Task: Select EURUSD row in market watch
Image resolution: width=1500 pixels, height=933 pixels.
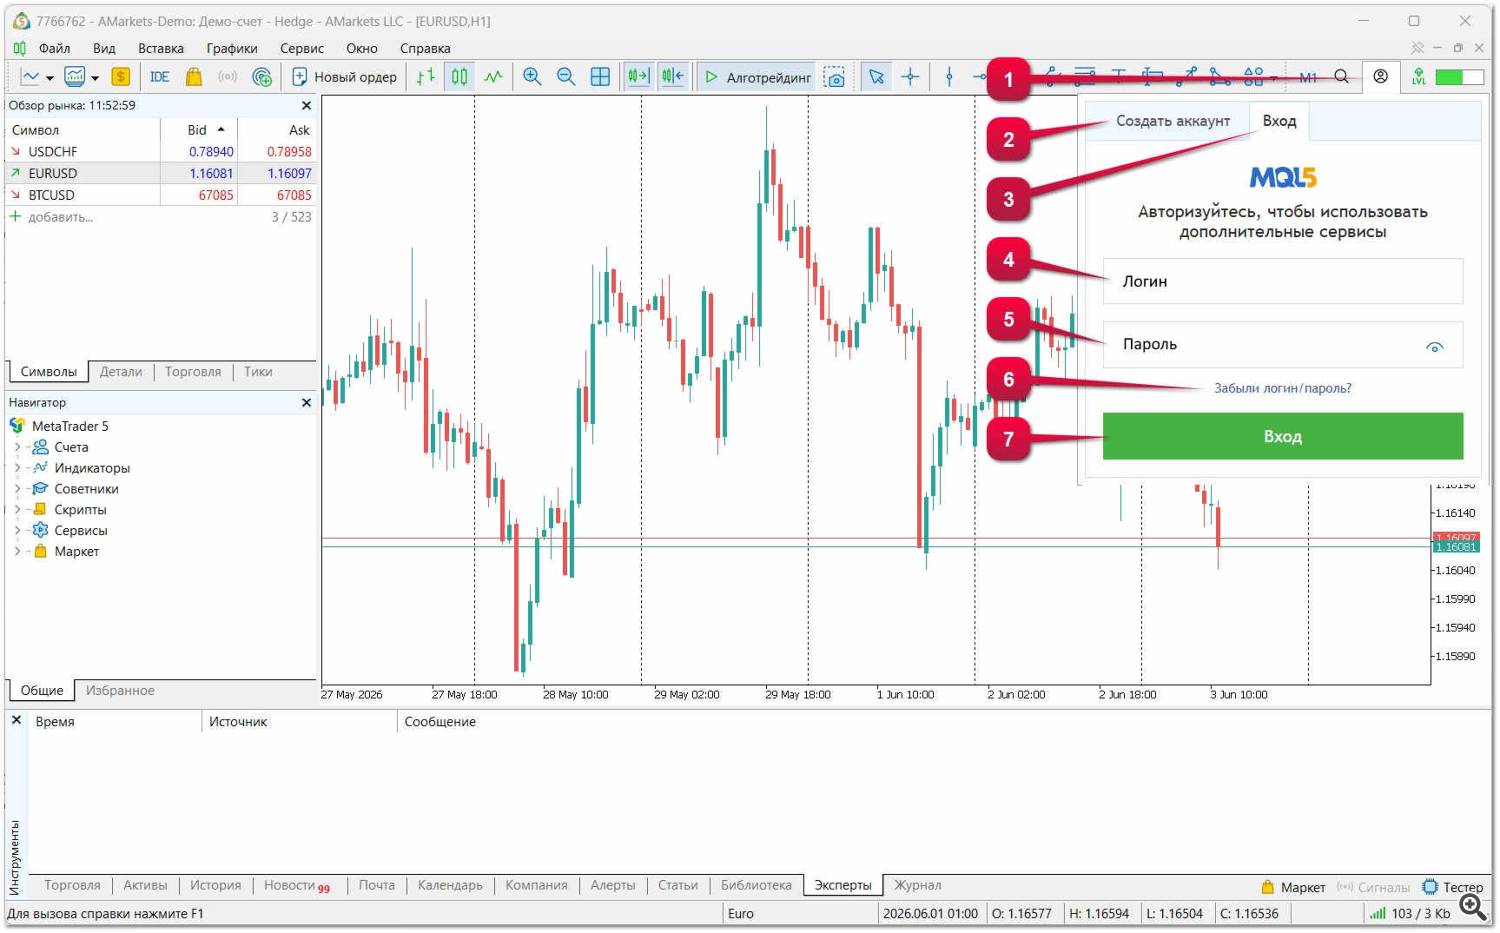Action: pyautogui.click(x=160, y=173)
